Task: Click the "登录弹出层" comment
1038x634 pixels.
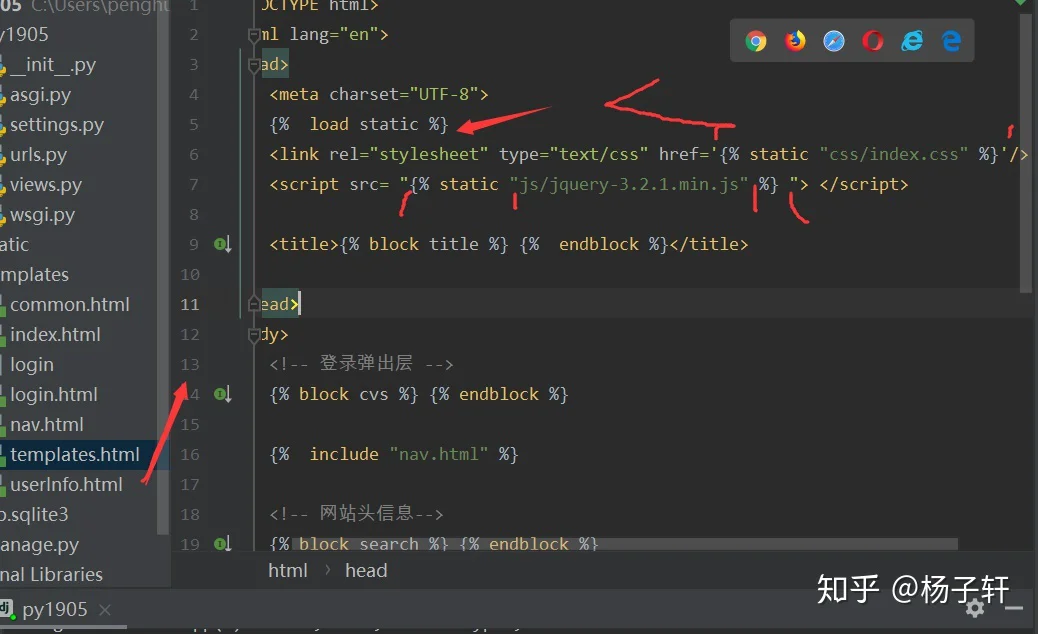Action: (361, 364)
